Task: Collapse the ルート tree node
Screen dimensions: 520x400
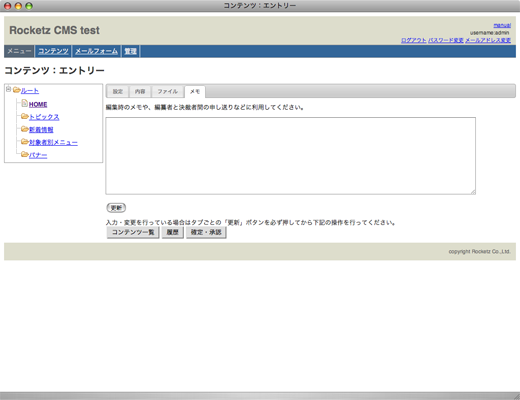Action: pos(9,89)
